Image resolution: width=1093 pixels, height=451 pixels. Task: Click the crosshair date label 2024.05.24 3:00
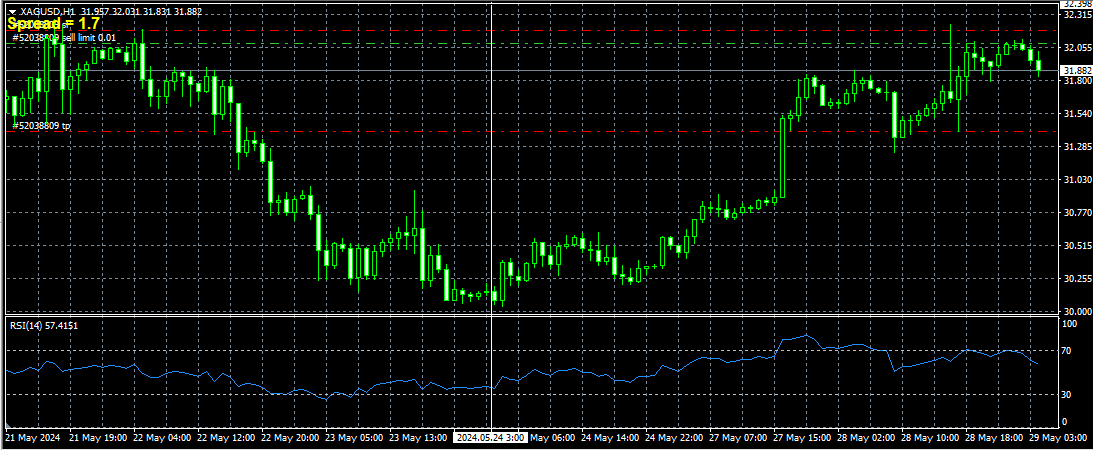[489, 438]
